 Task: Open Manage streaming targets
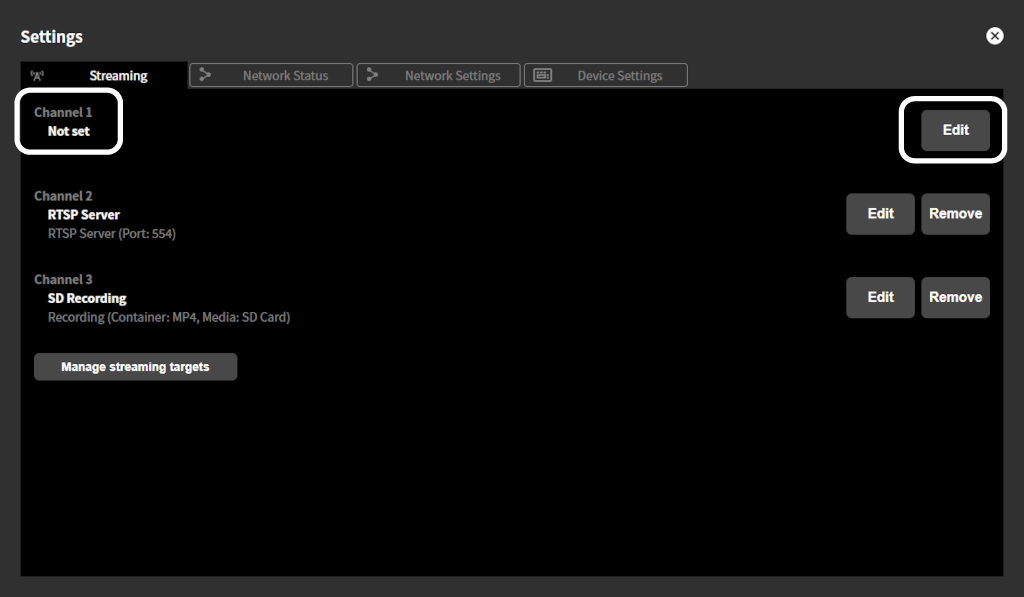[135, 366]
